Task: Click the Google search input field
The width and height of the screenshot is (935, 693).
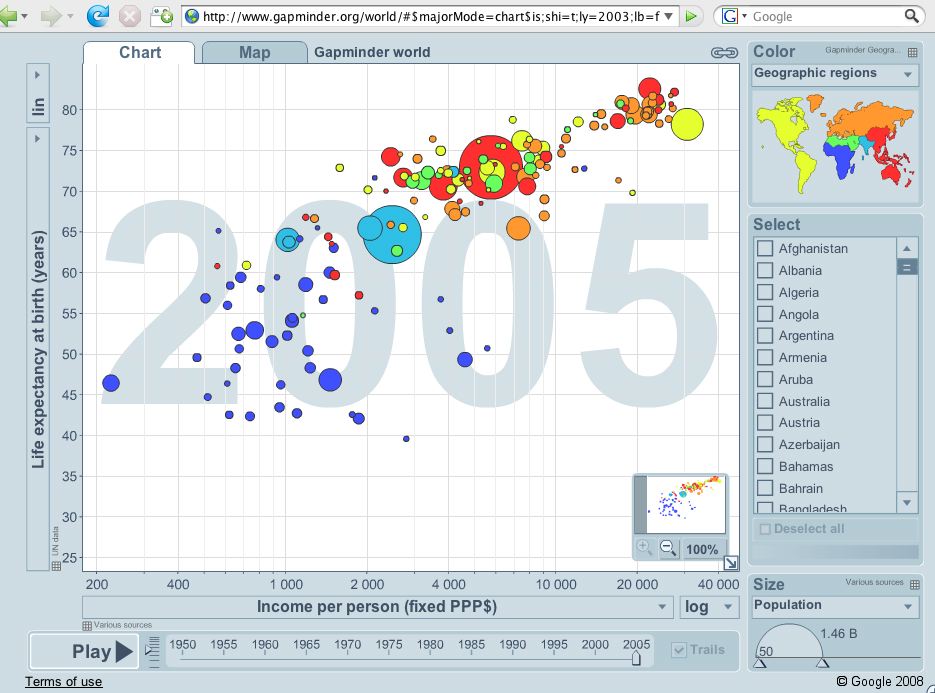Action: pyautogui.click(x=826, y=16)
